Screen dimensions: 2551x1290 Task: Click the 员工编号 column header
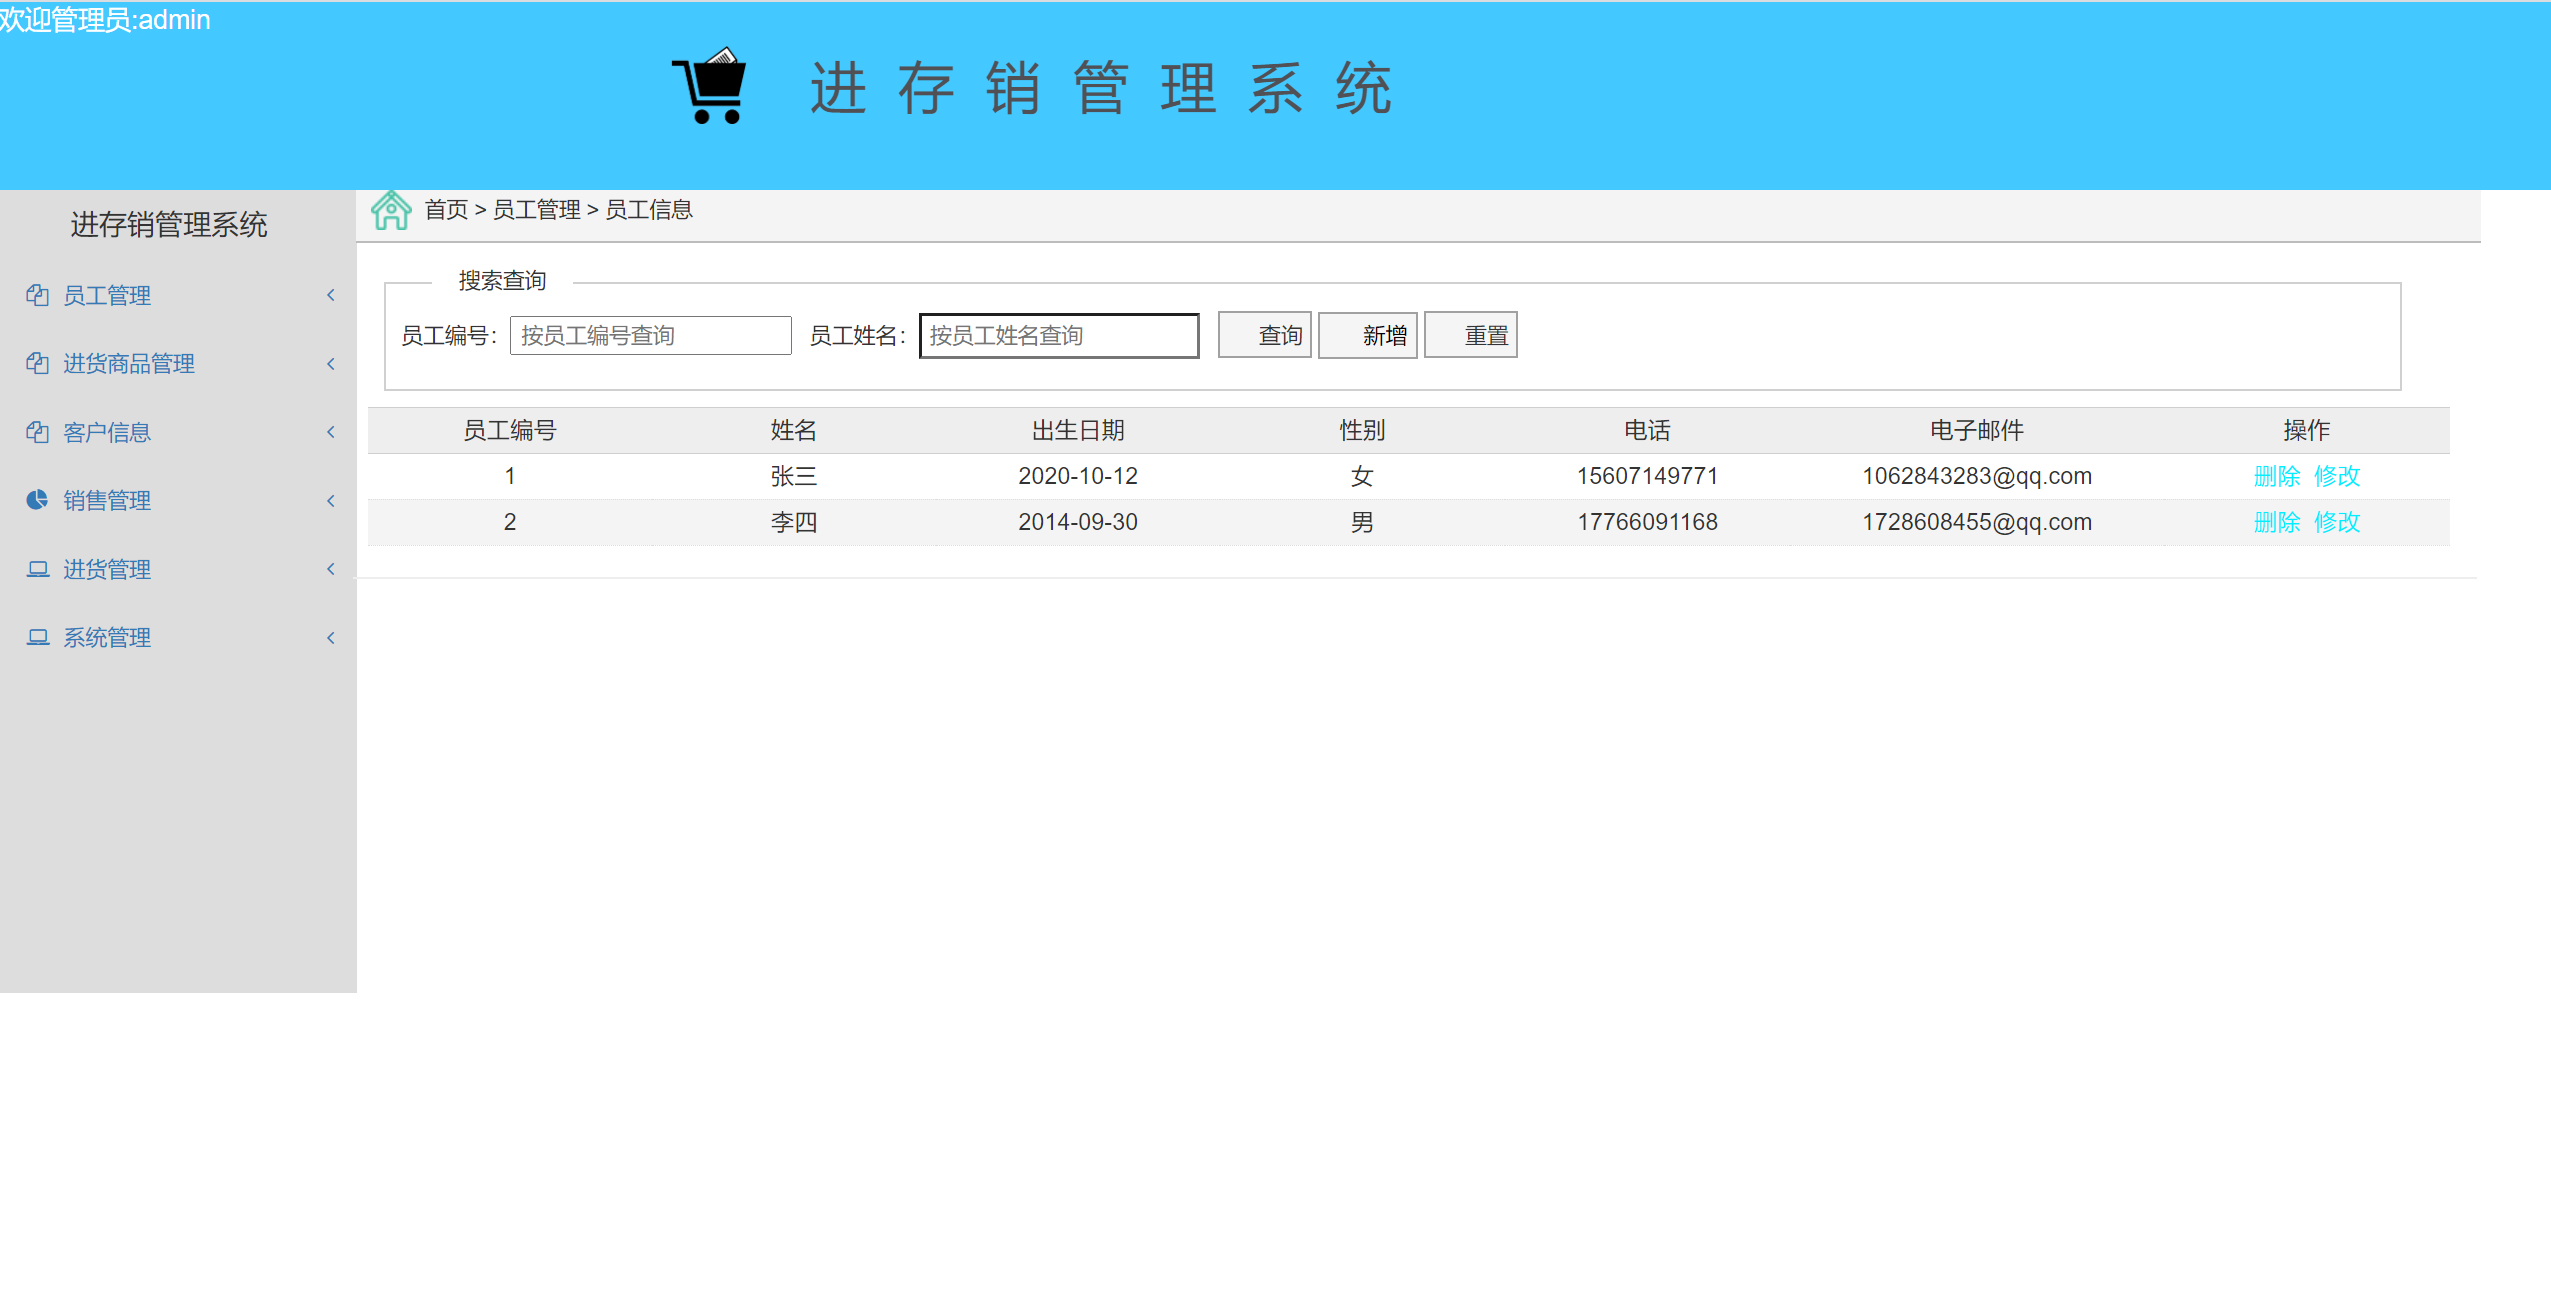[x=510, y=431]
